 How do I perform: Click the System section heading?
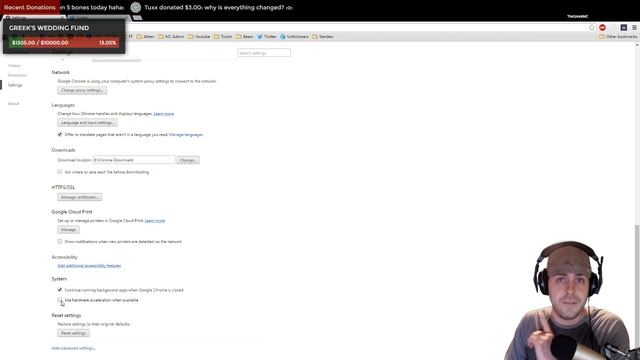tap(59, 279)
